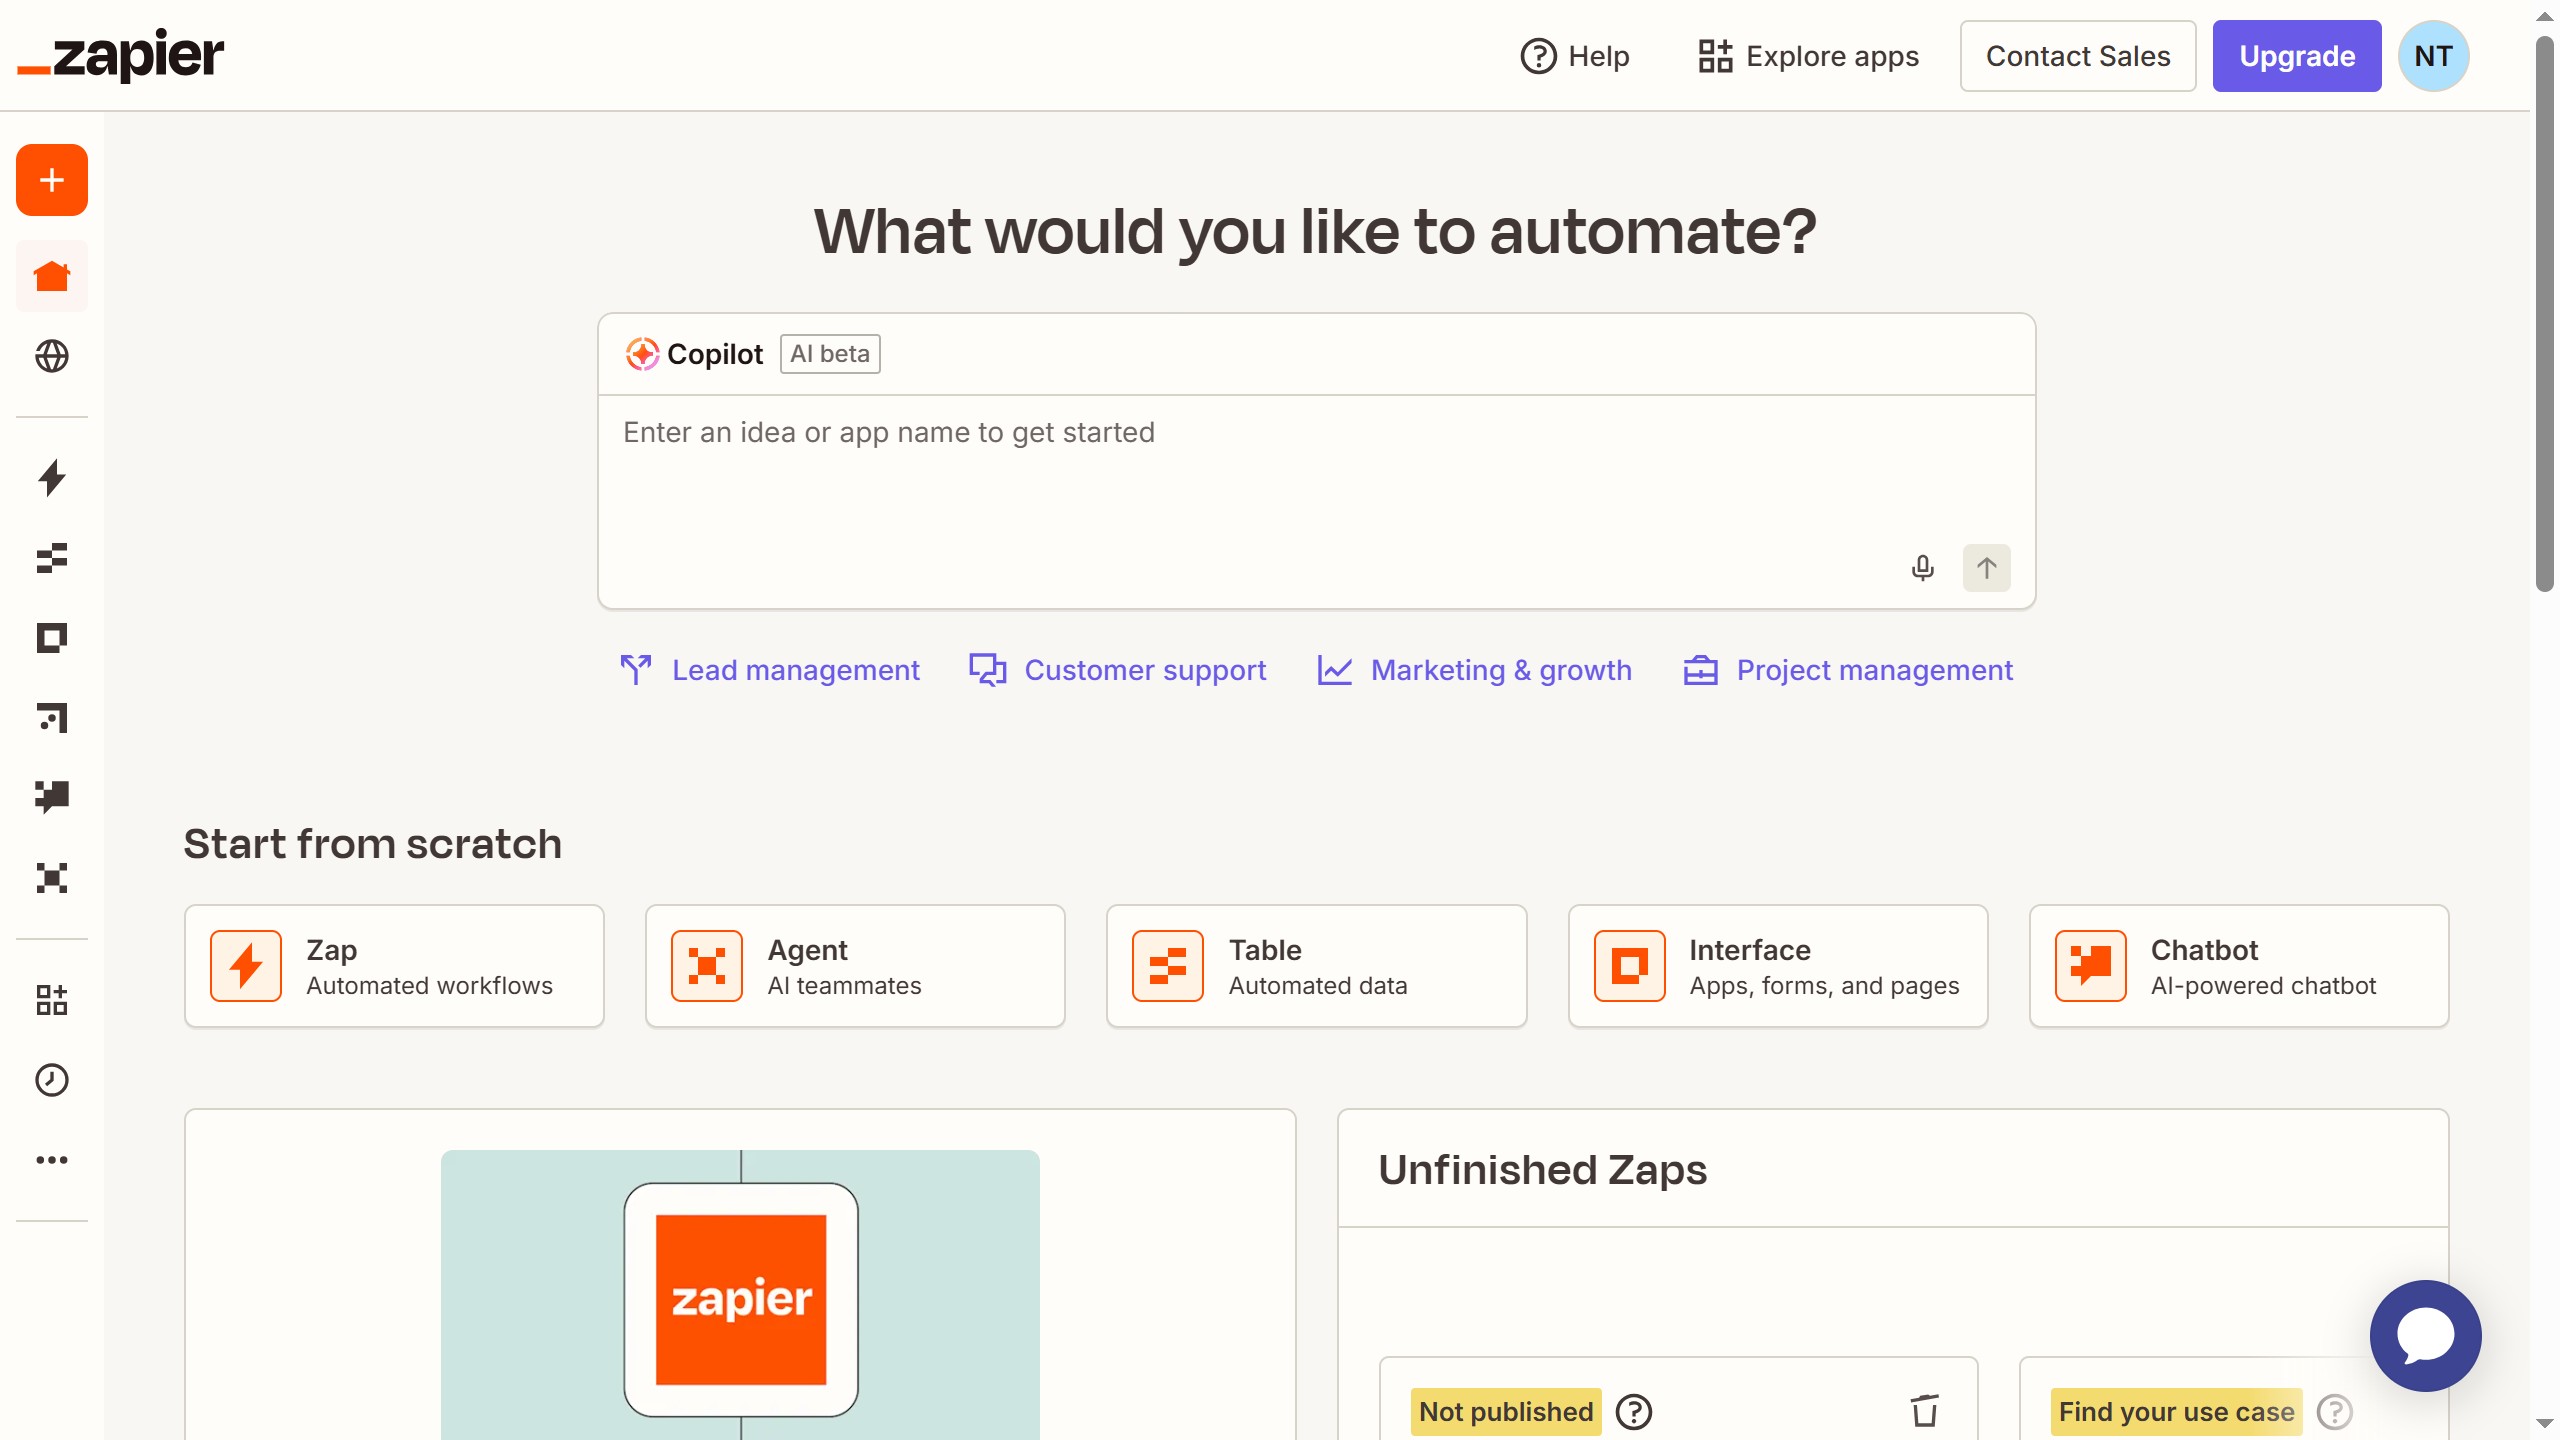Image resolution: width=2560 pixels, height=1440 pixels.
Task: Select Customer support suggestion
Action: click(x=1118, y=670)
